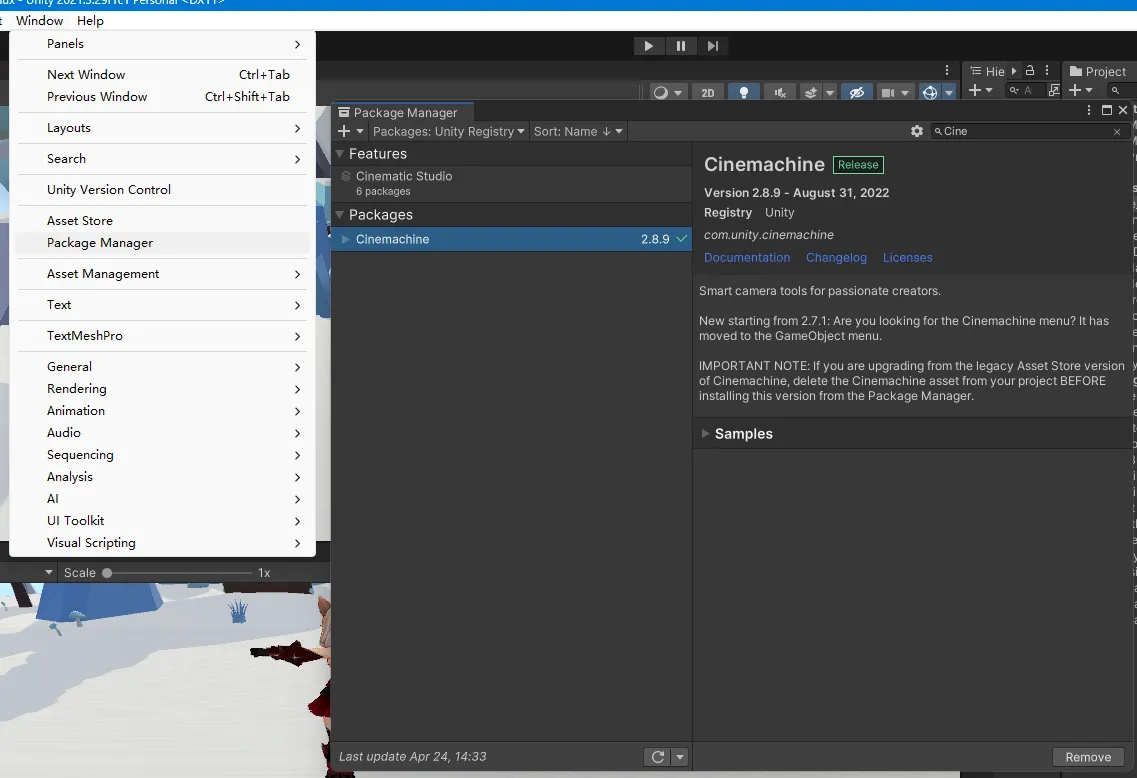Screen dimensions: 1137x778
Task: Start Play mode with the play button
Action: coord(648,46)
